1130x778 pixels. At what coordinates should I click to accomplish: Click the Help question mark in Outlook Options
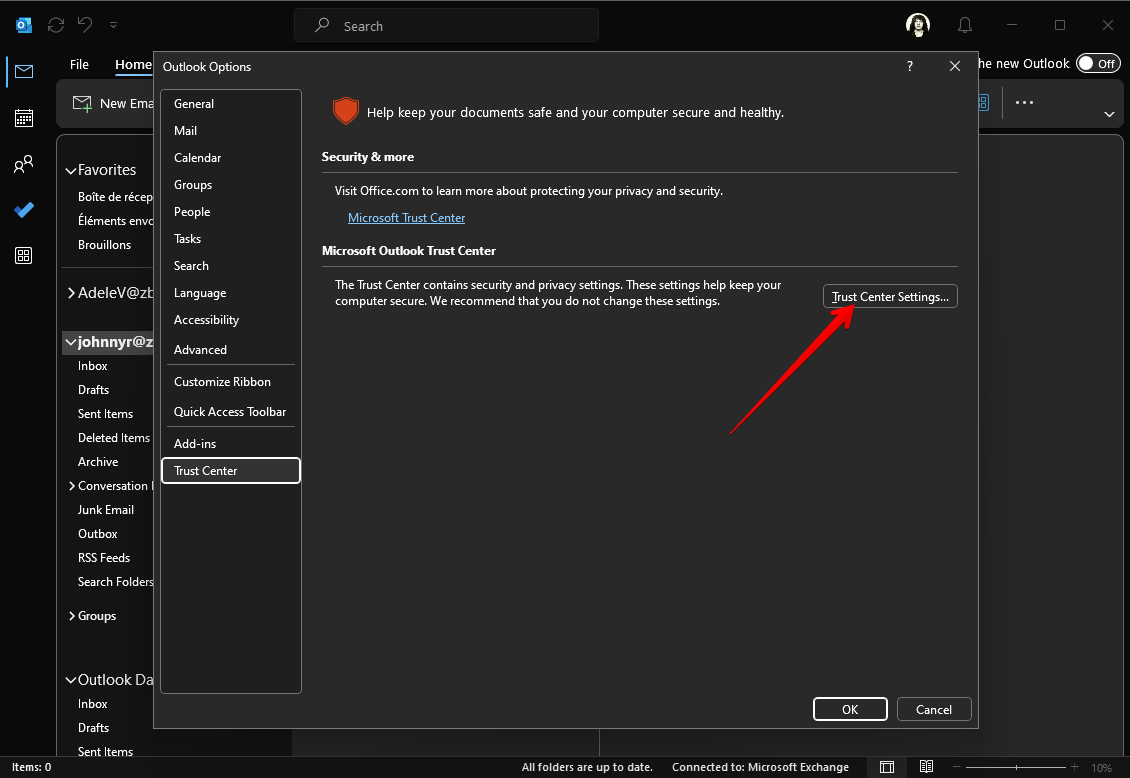909,67
